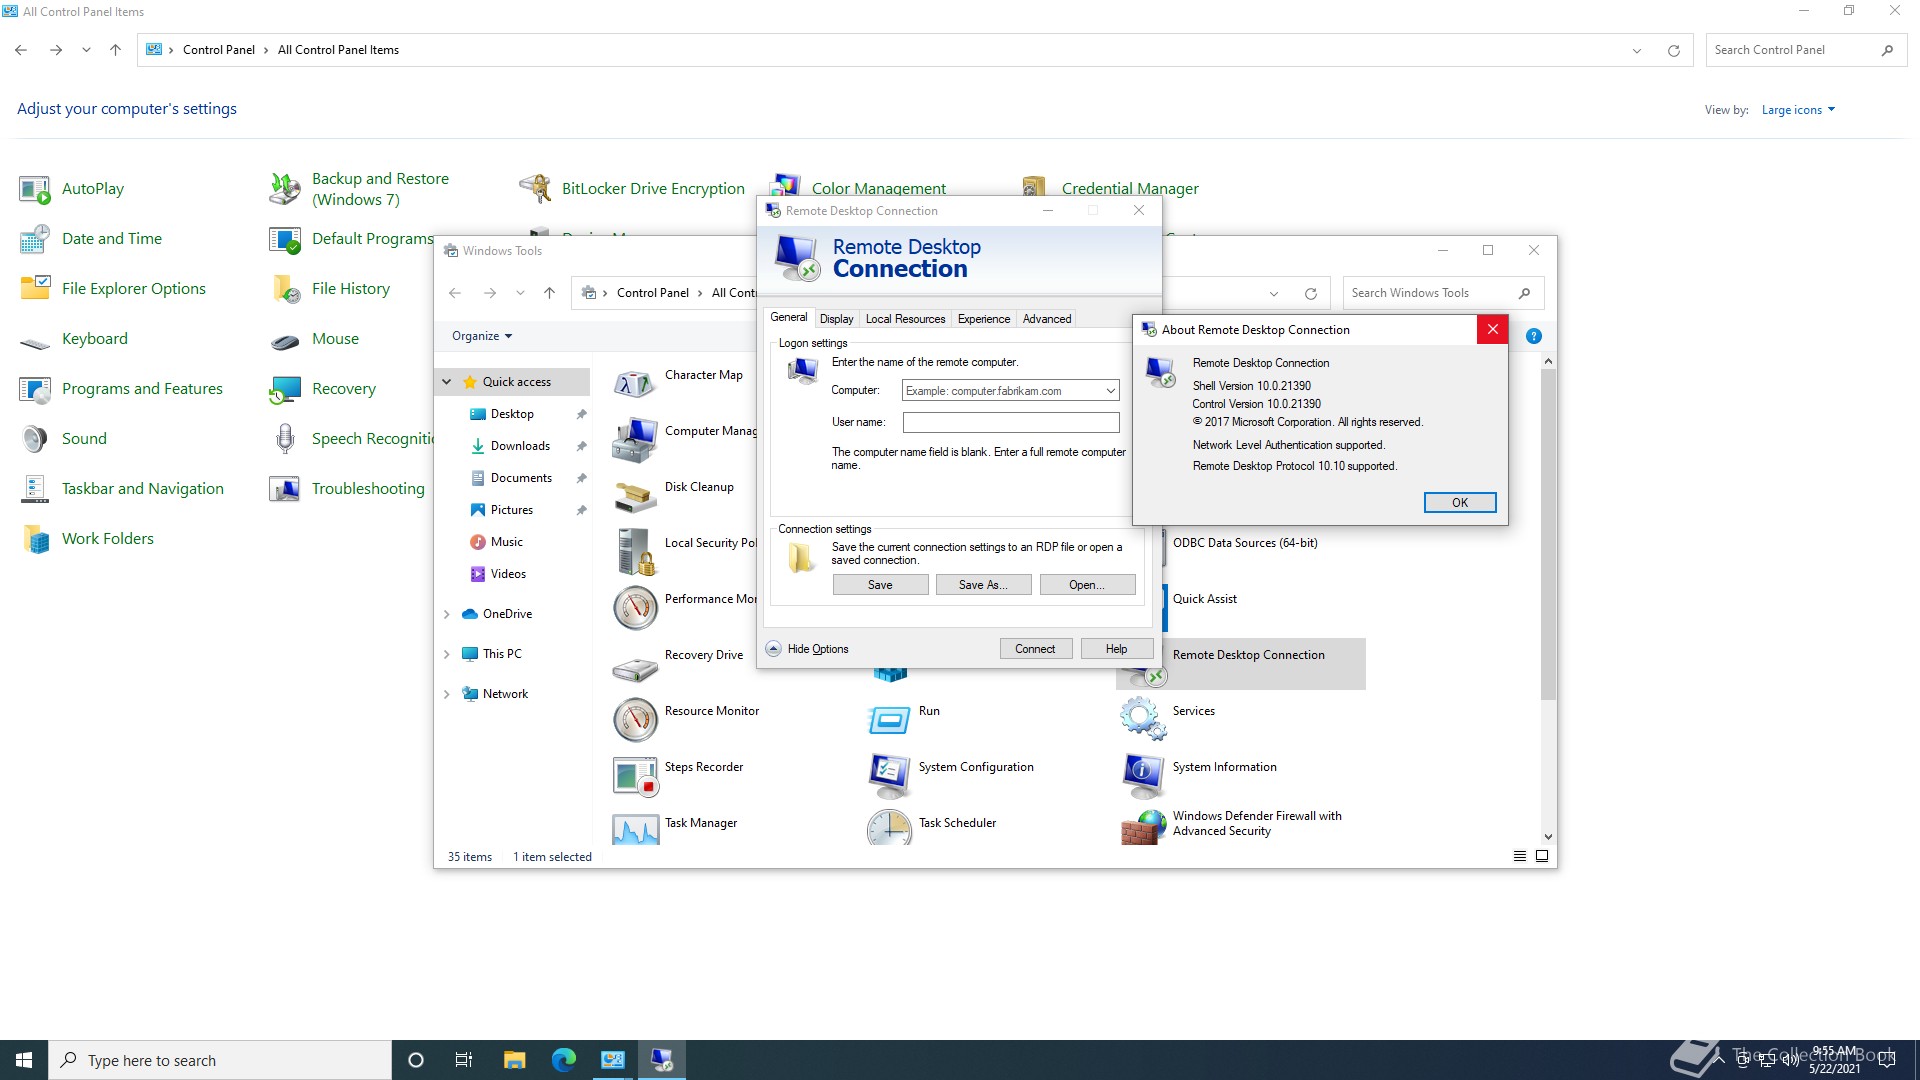Expand Network tree node
Viewport: 1920px width, 1080px height.
click(446, 694)
